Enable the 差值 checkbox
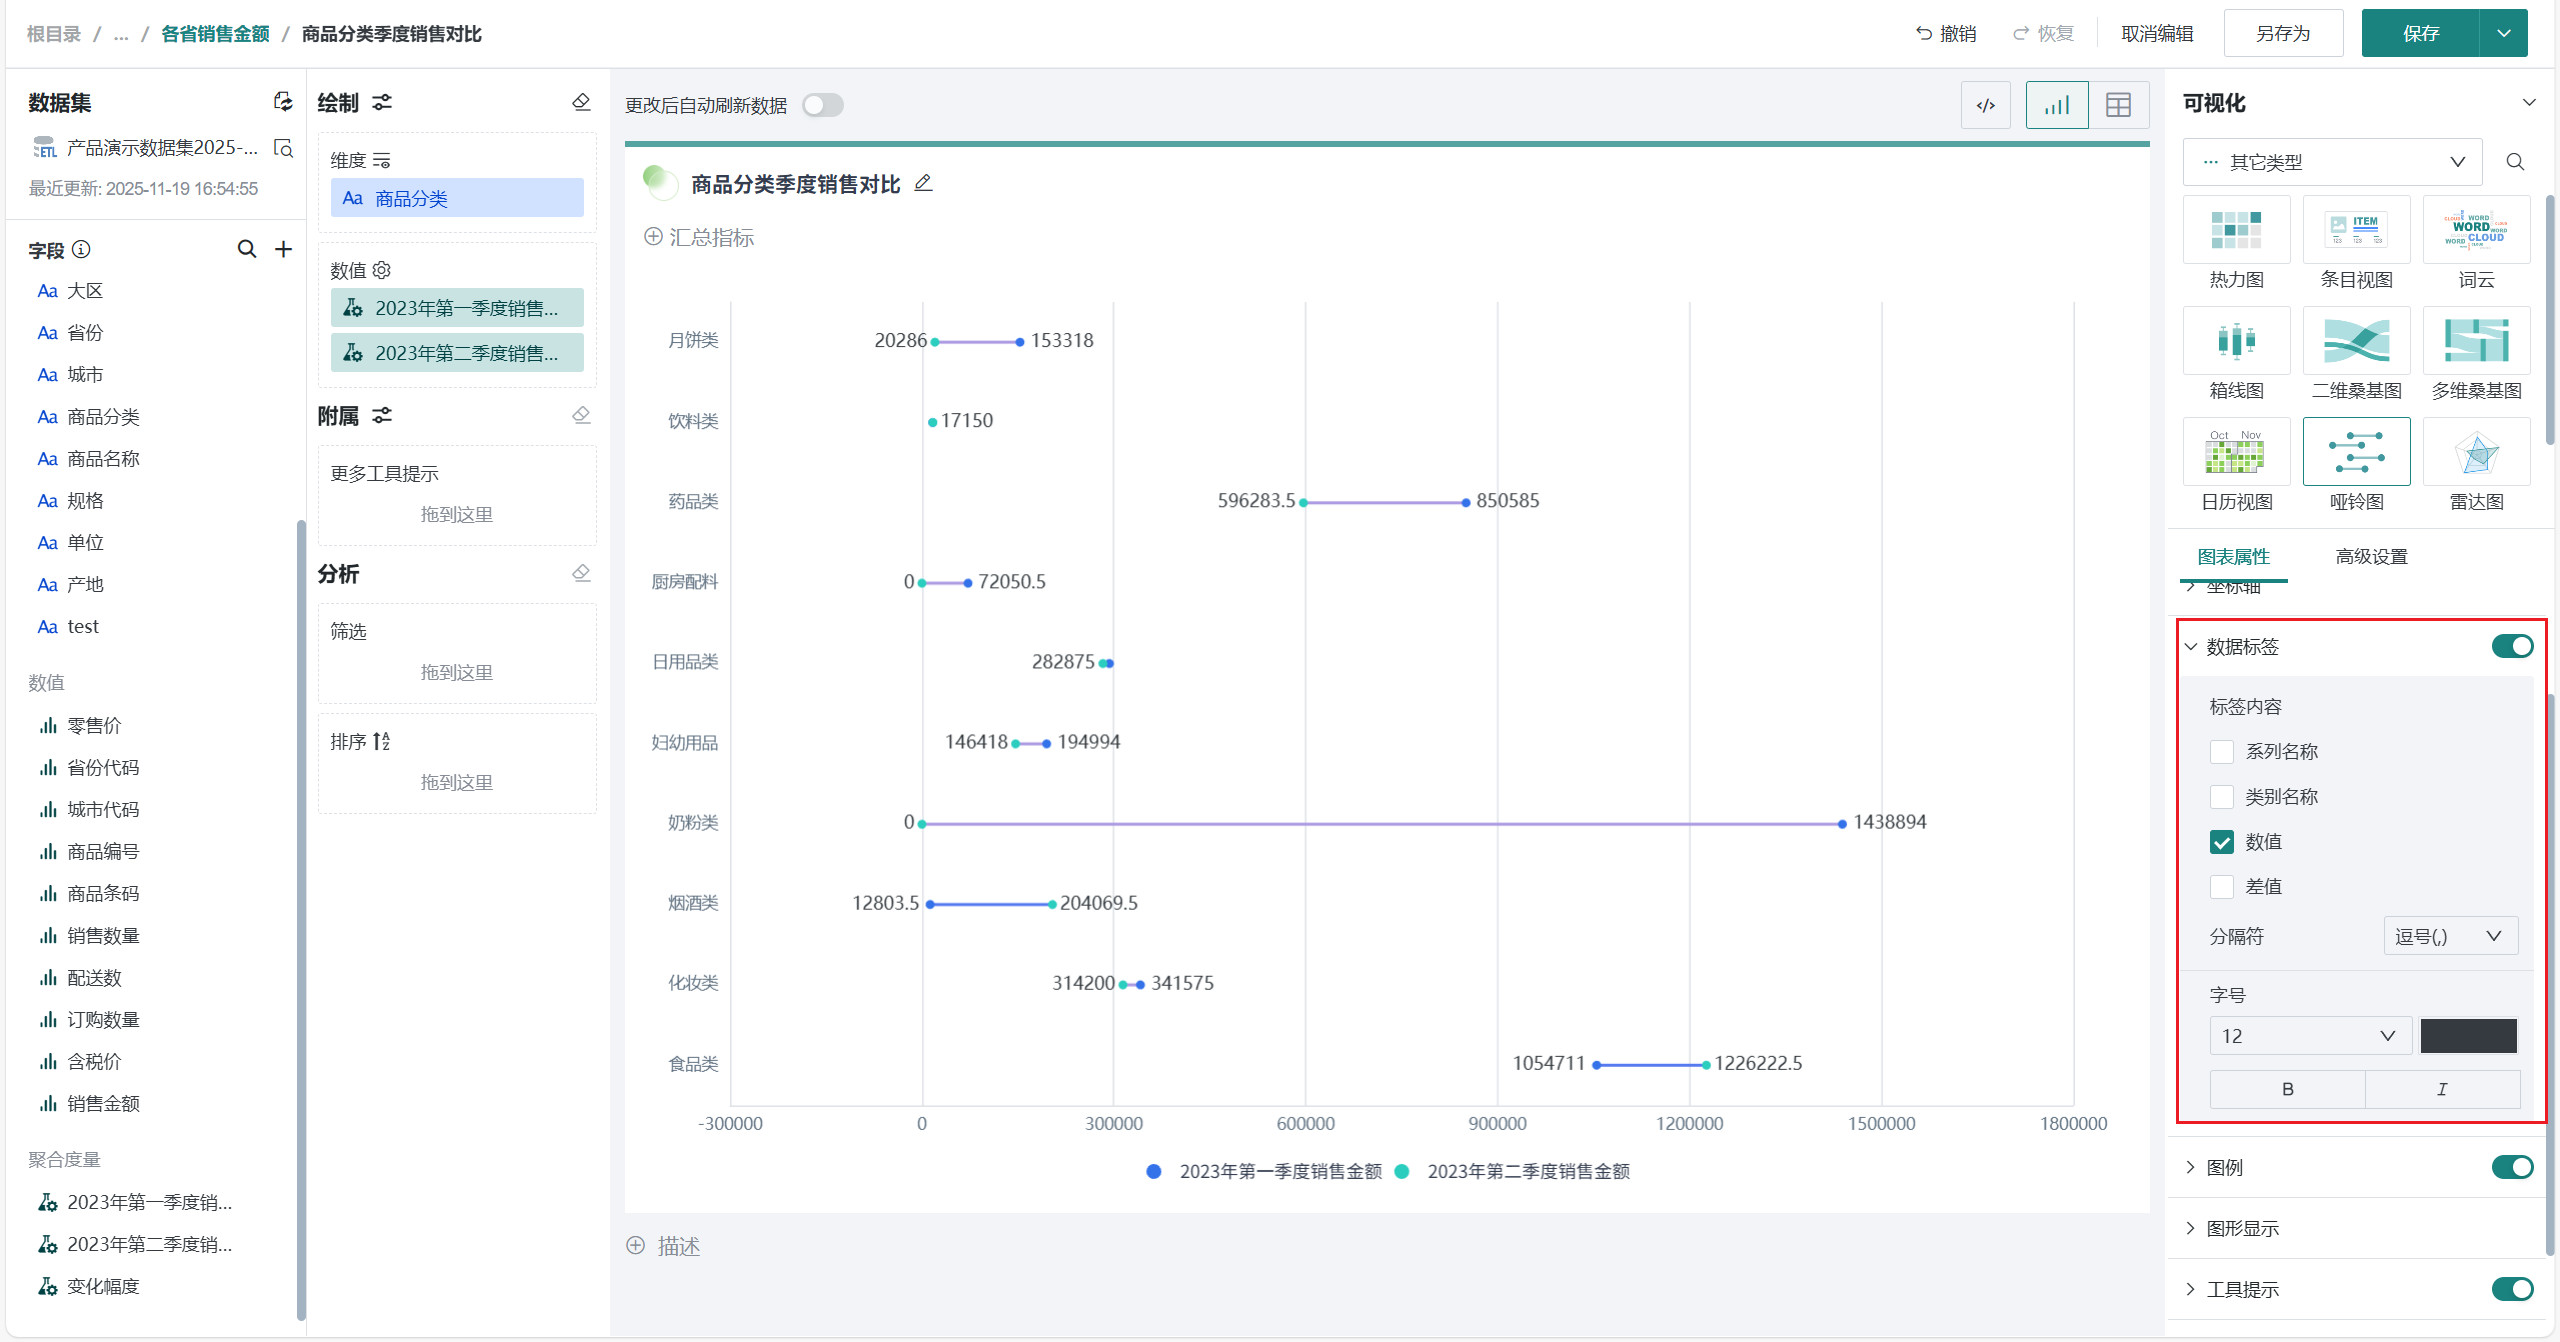Screen dimensions: 2560x1342 (2222, 887)
